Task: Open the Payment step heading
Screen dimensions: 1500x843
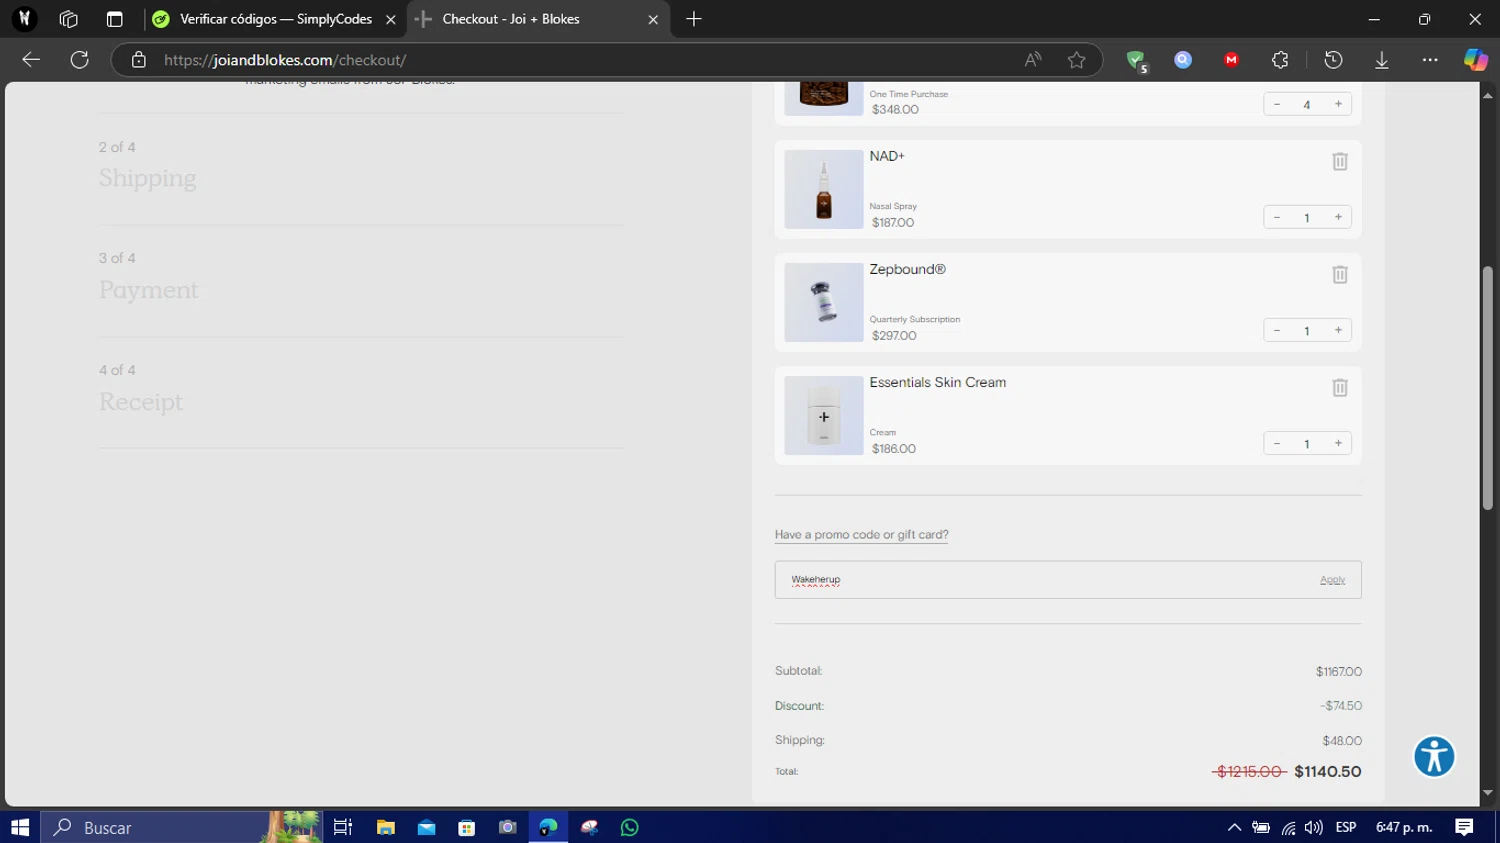Action: 148,290
